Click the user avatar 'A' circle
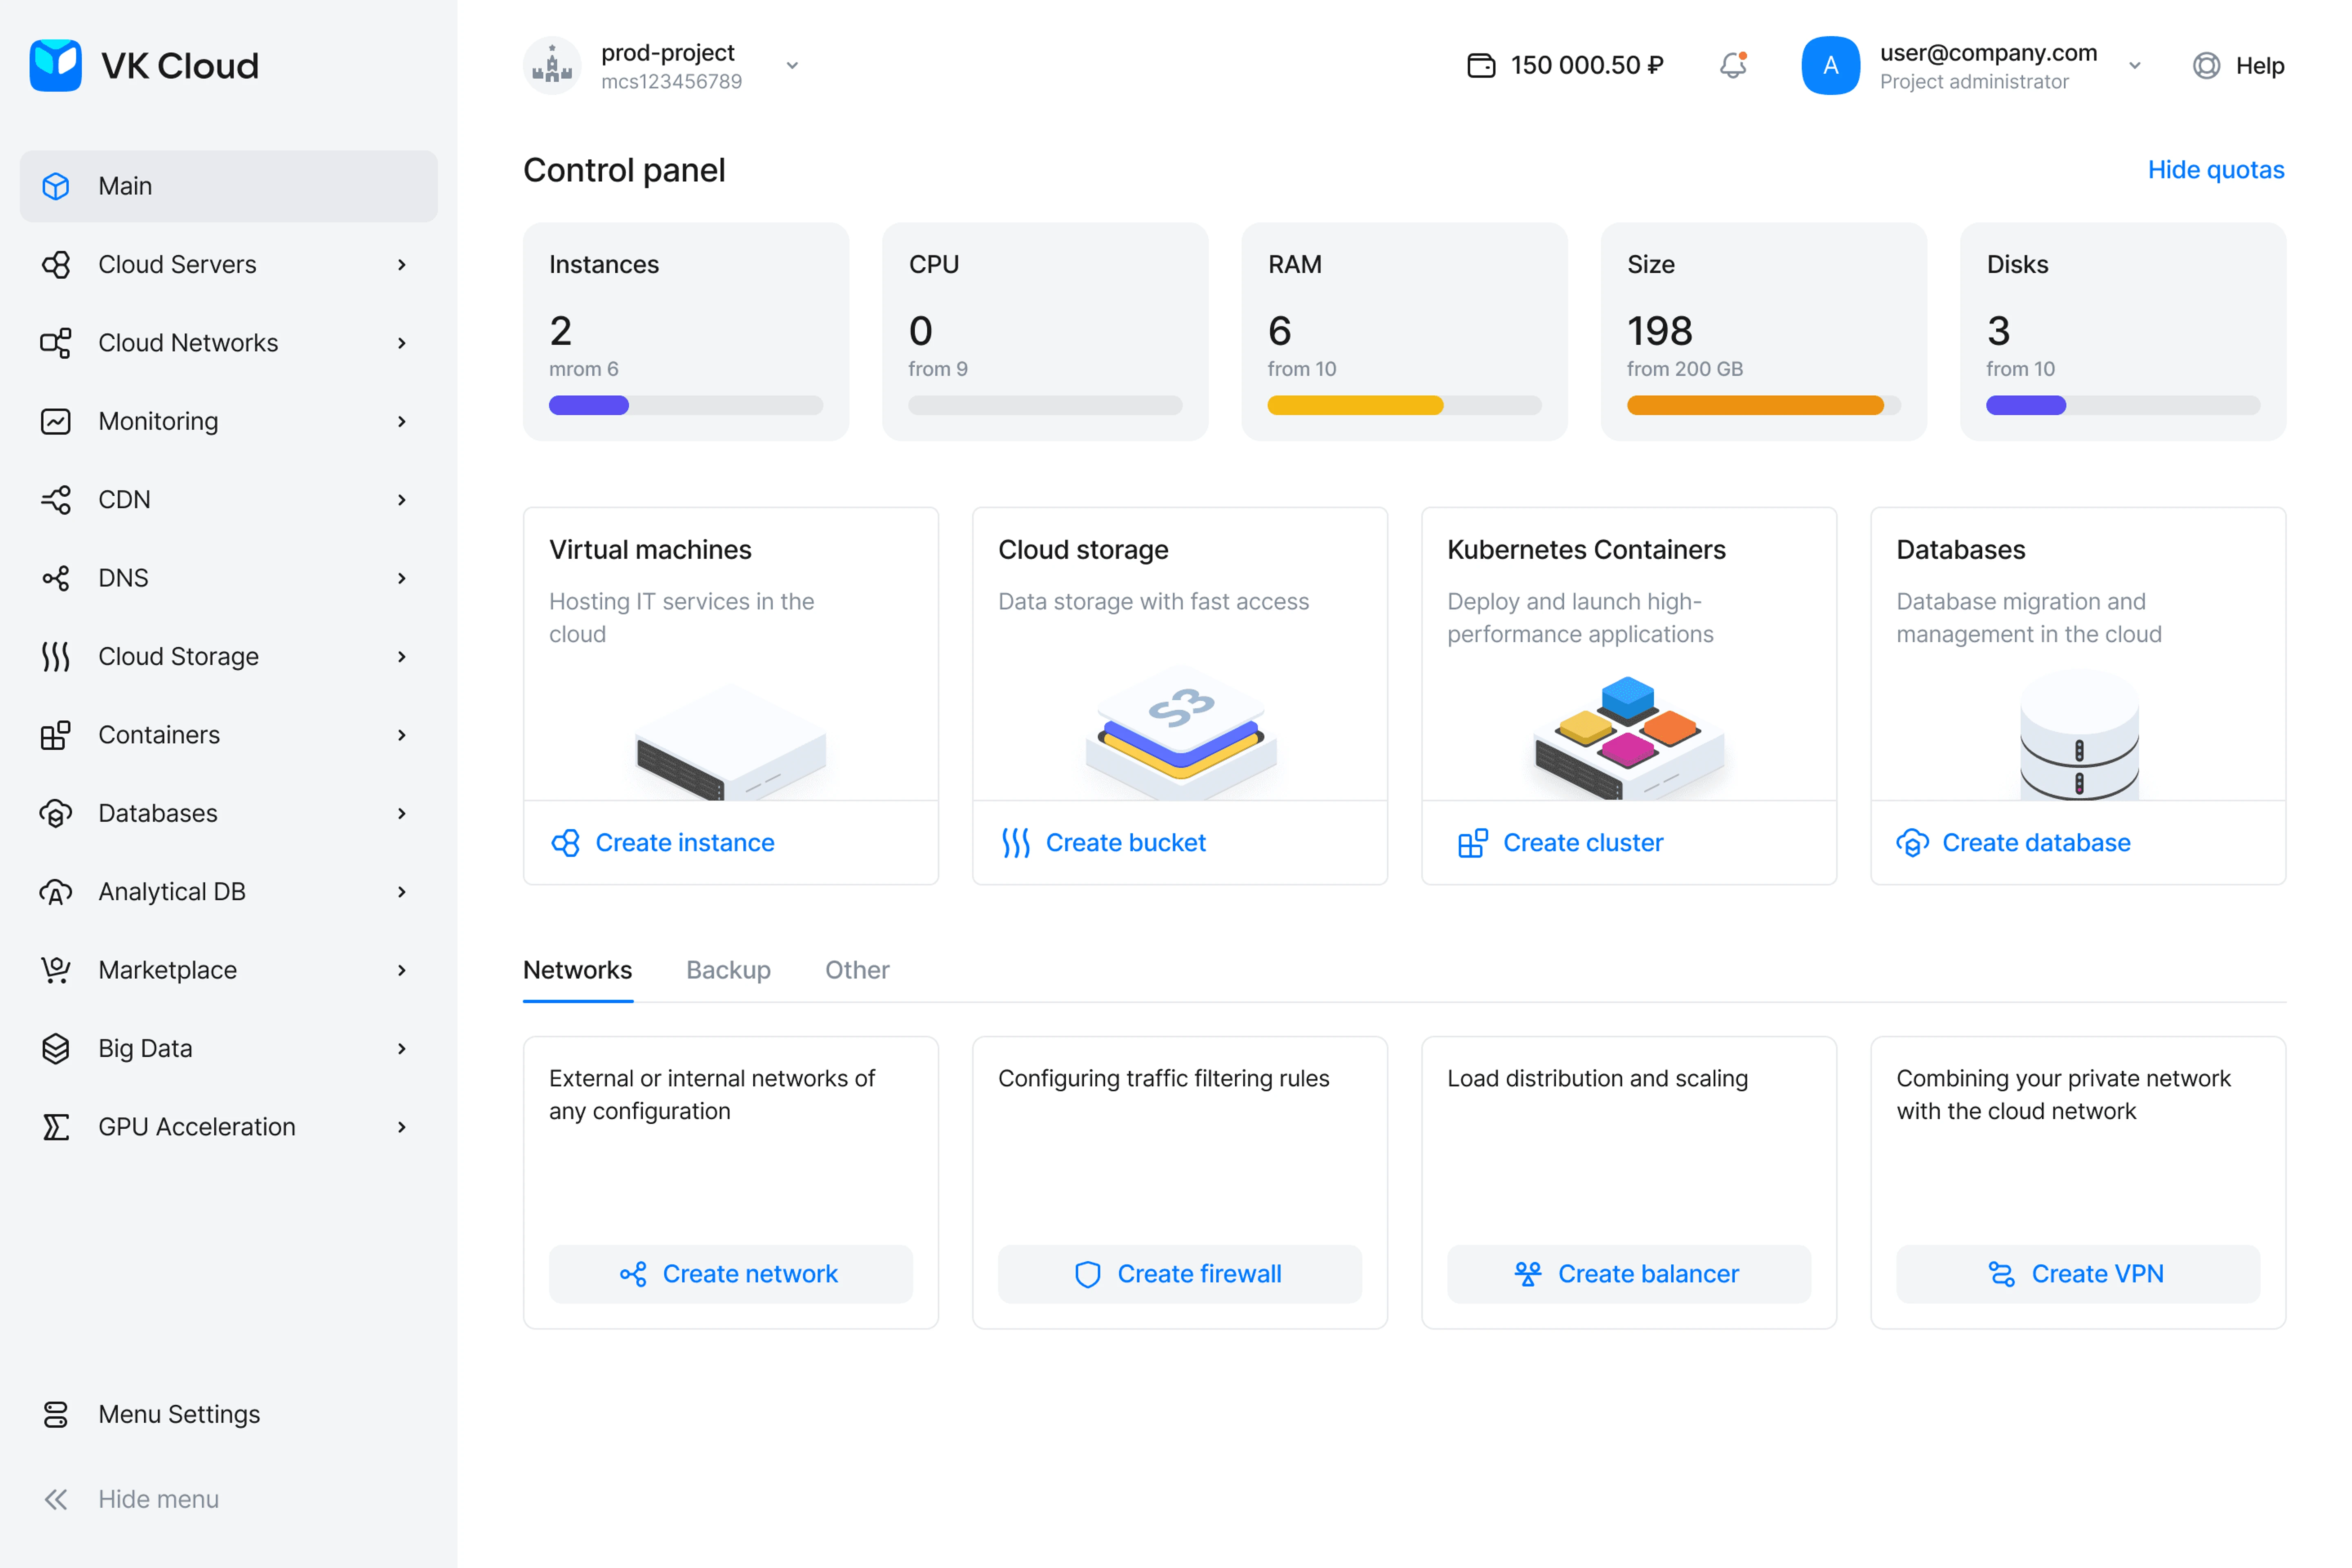This screenshot has width=2352, height=1568. click(1830, 66)
